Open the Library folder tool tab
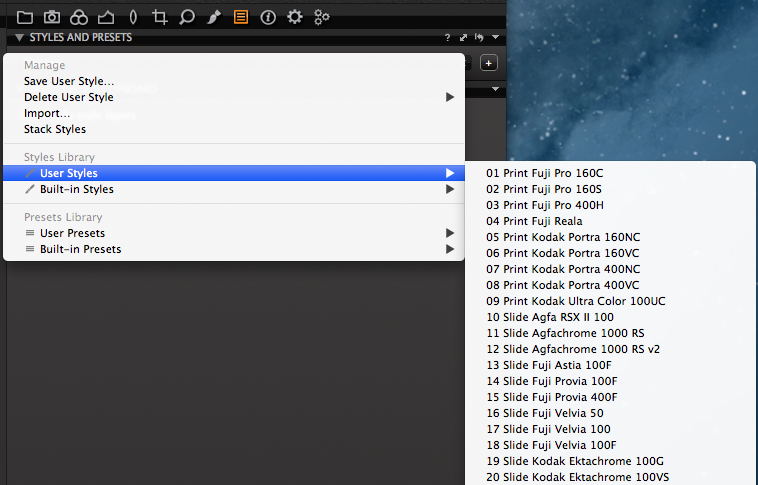The width and height of the screenshot is (758, 485). pos(25,18)
